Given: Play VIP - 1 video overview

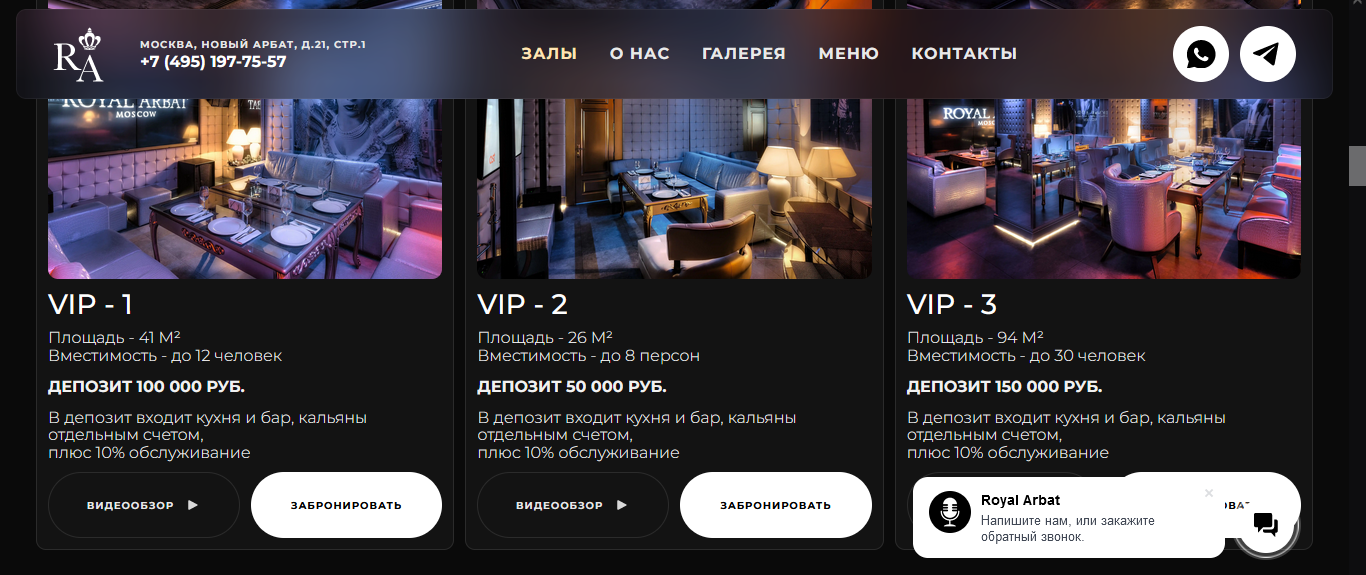Looking at the screenshot, I should pos(144,505).
